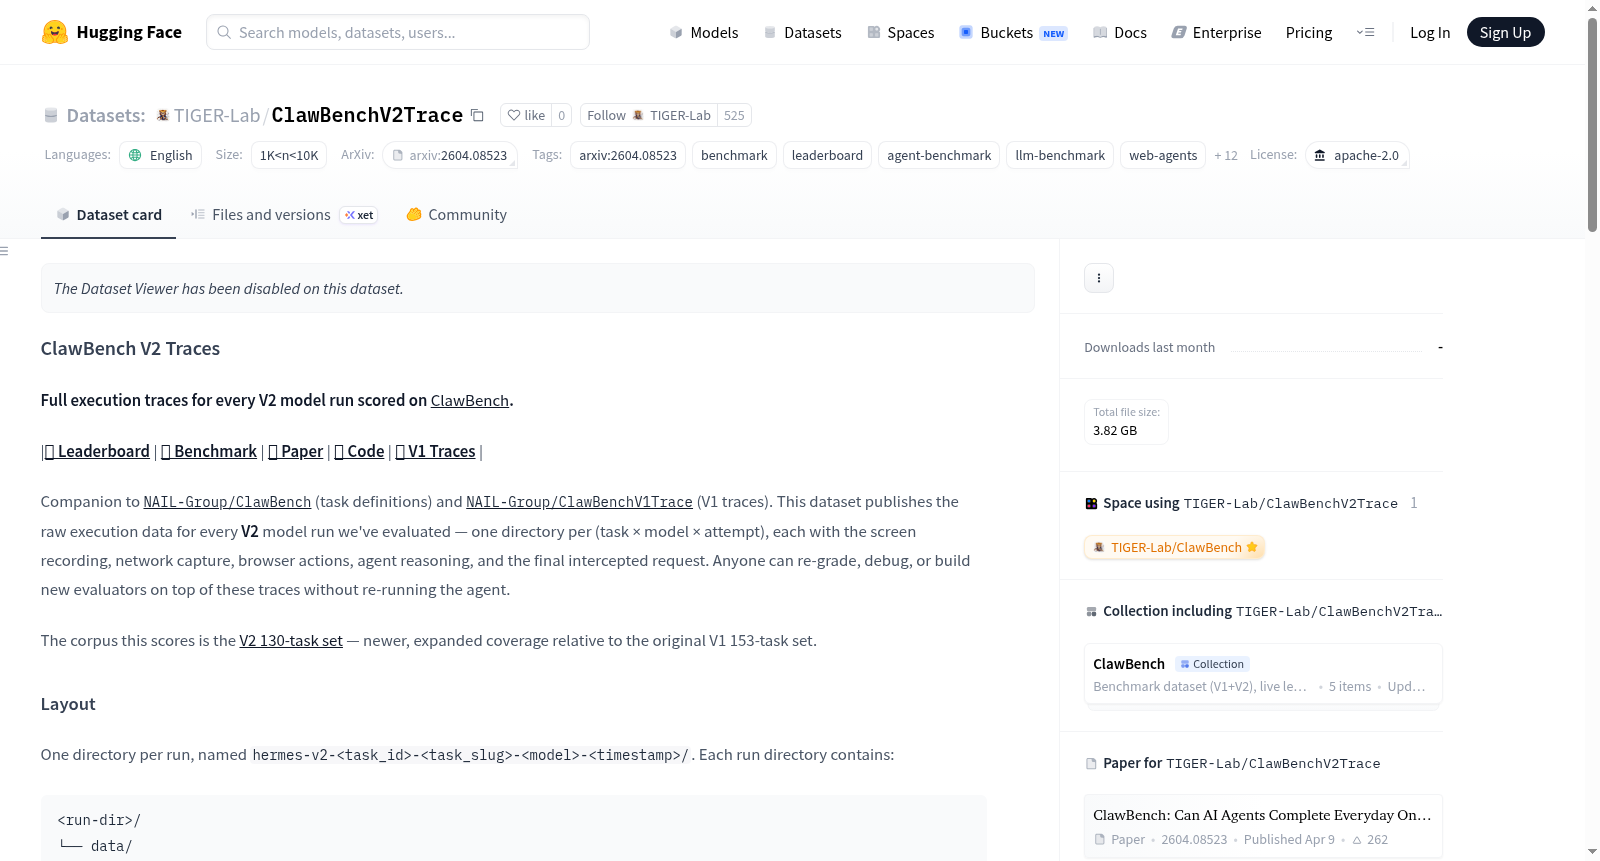This screenshot has width=1600, height=861.
Task: Click the TIGER-Lab/ClawBench space chip
Action: 1175,547
